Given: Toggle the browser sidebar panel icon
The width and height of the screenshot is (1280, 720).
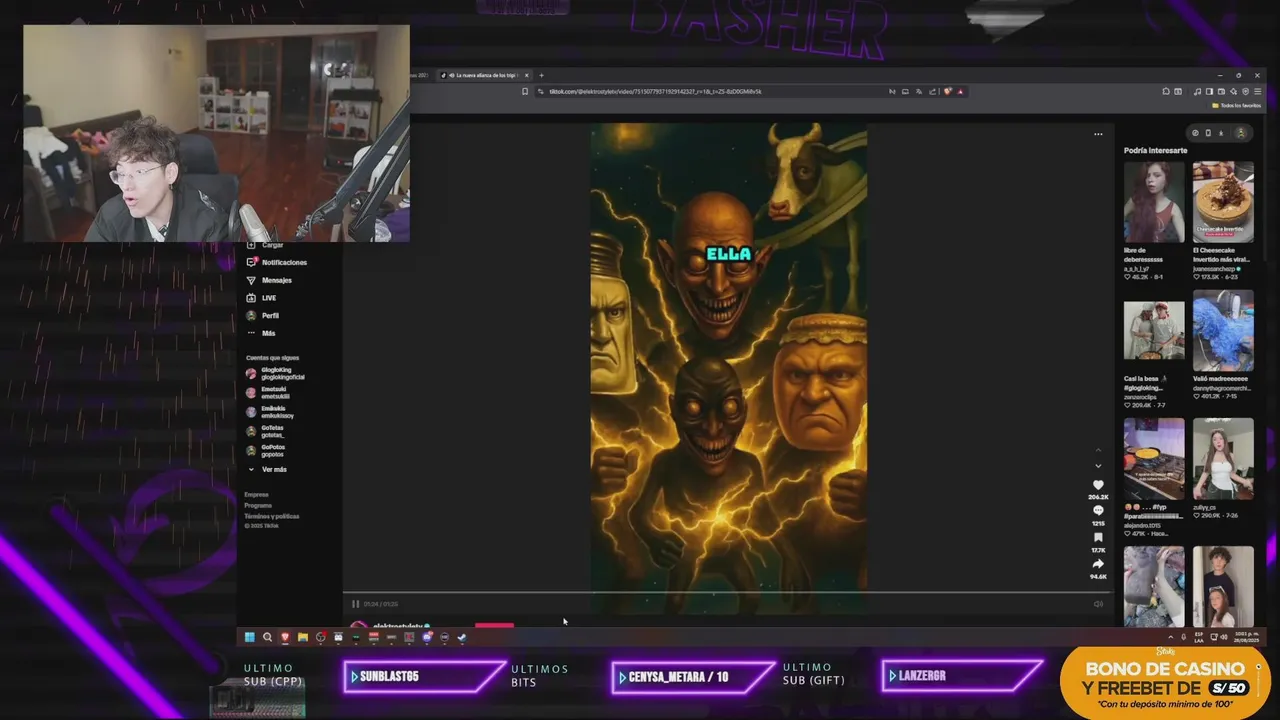Looking at the screenshot, I should pos(1209,92).
